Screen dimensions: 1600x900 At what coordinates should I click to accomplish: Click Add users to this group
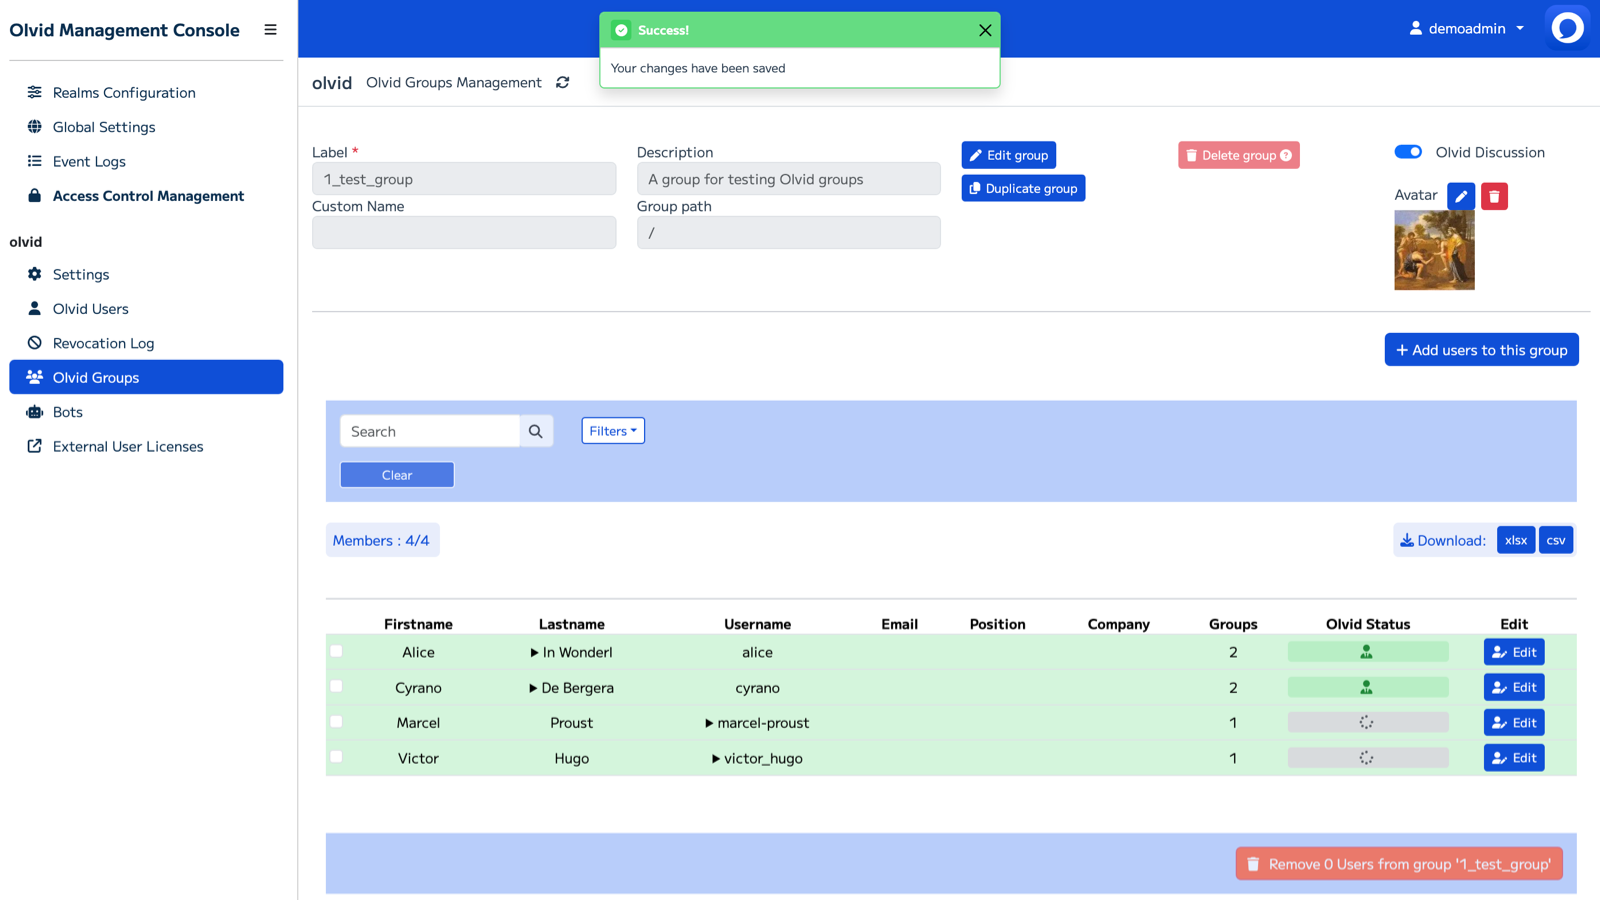(1481, 349)
